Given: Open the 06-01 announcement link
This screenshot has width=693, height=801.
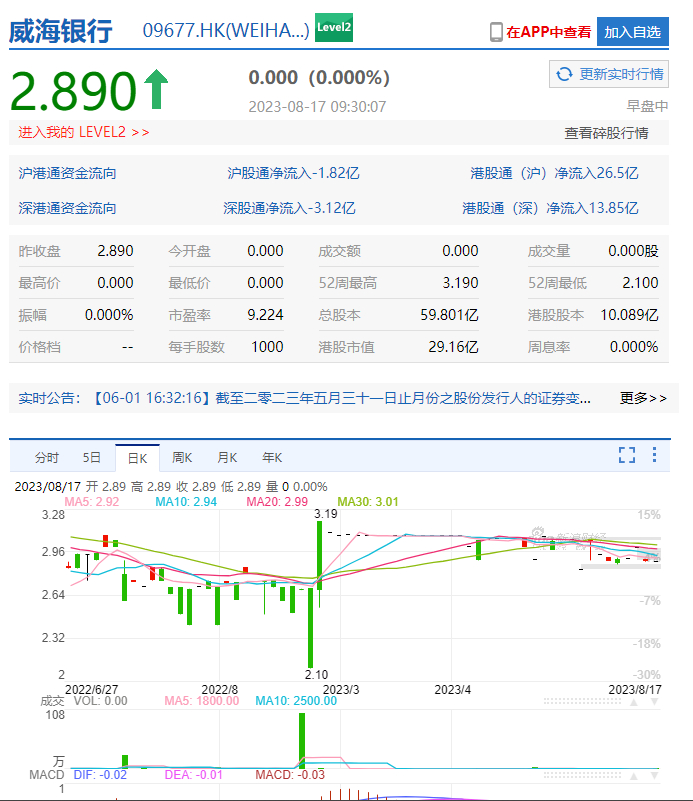Looking at the screenshot, I should pos(342,398).
